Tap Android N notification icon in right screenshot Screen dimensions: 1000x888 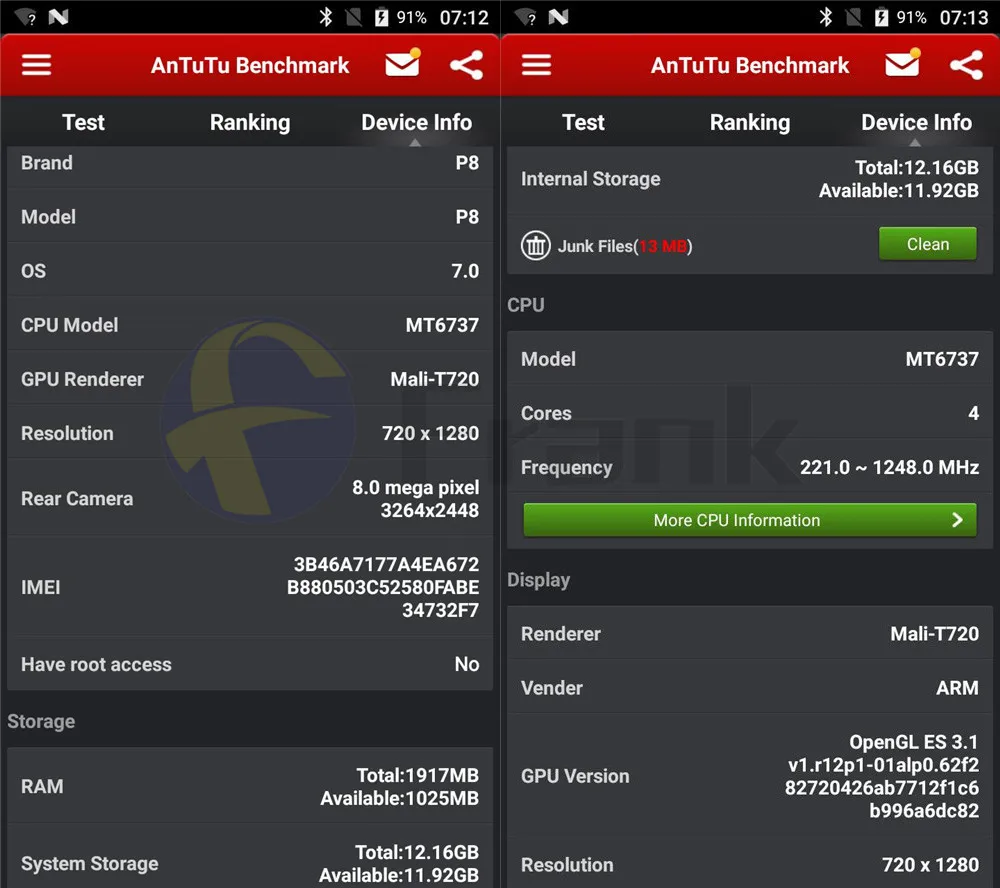558,17
